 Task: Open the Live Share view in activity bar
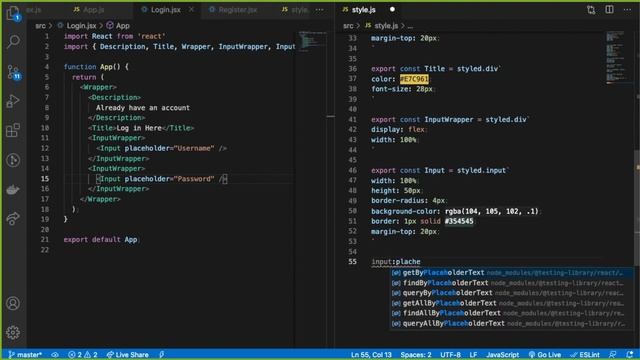(x=13, y=219)
